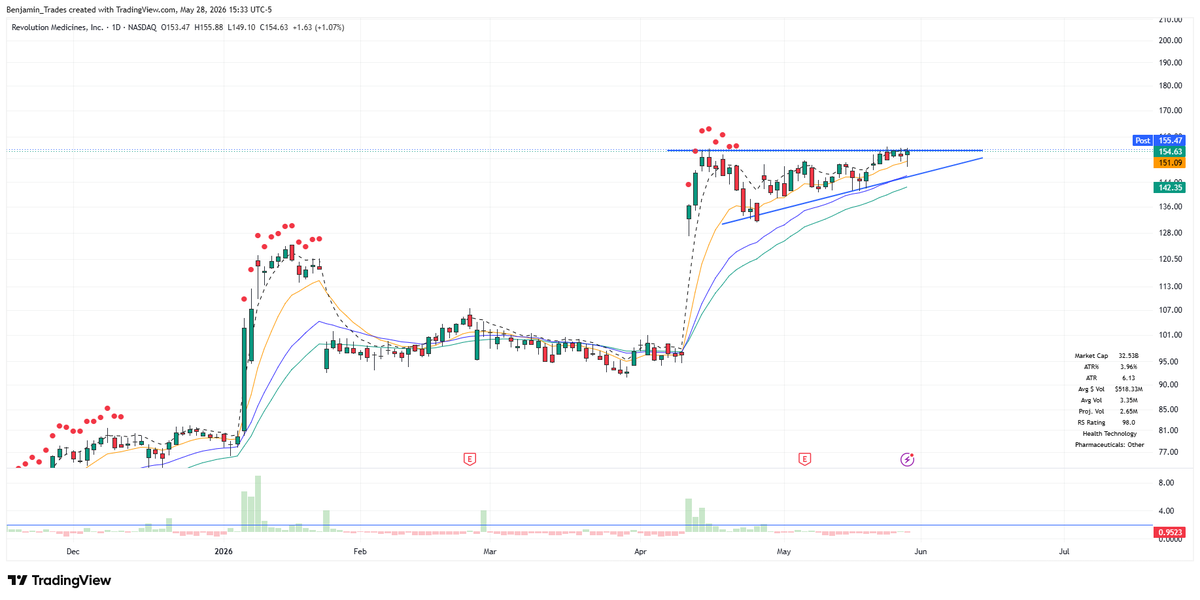1200x600 pixels.
Task: Click the 4.00 volume axis label
Action: pos(1166,513)
